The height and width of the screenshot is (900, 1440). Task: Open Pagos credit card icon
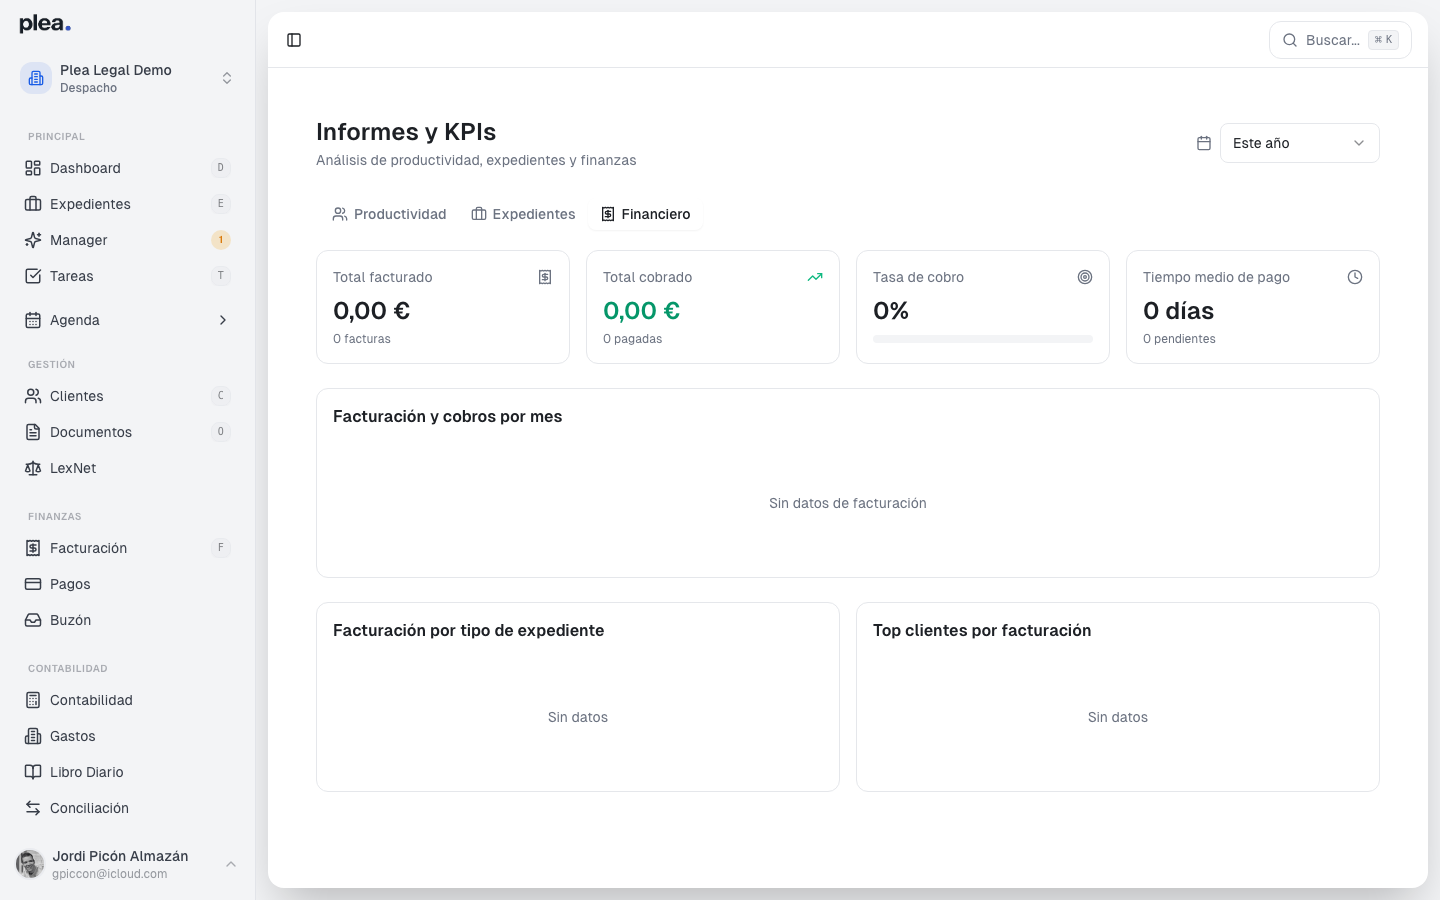(x=33, y=584)
